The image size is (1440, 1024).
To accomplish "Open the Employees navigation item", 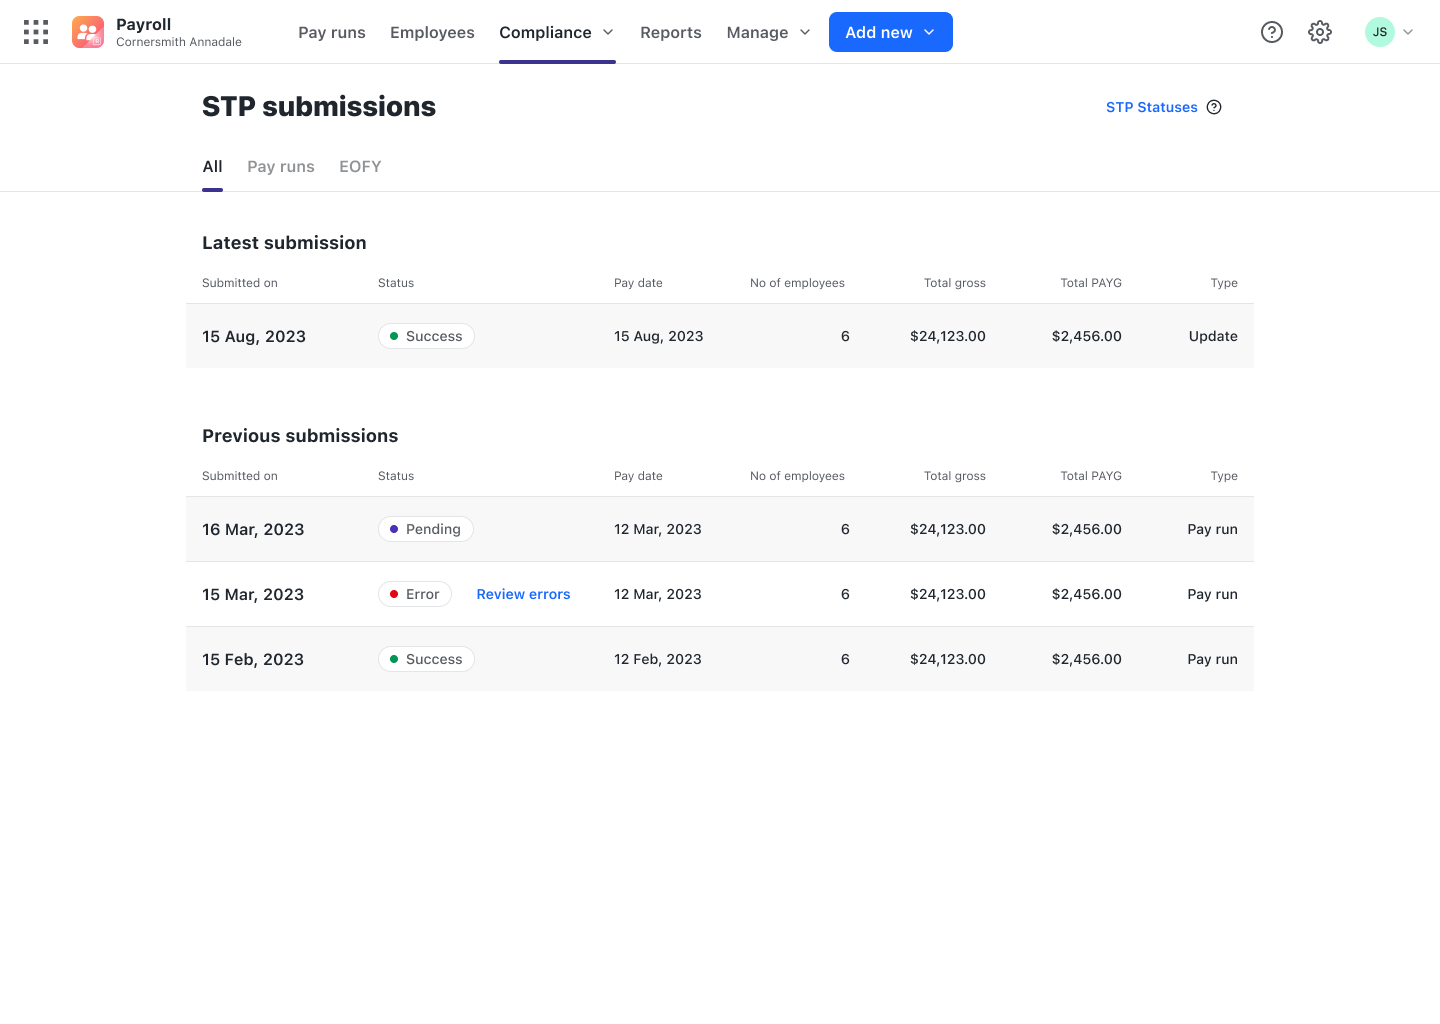I will [432, 32].
